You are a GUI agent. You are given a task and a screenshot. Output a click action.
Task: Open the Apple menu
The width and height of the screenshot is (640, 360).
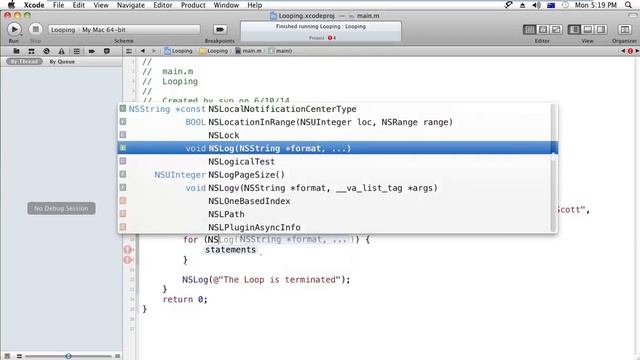(x=11, y=5)
